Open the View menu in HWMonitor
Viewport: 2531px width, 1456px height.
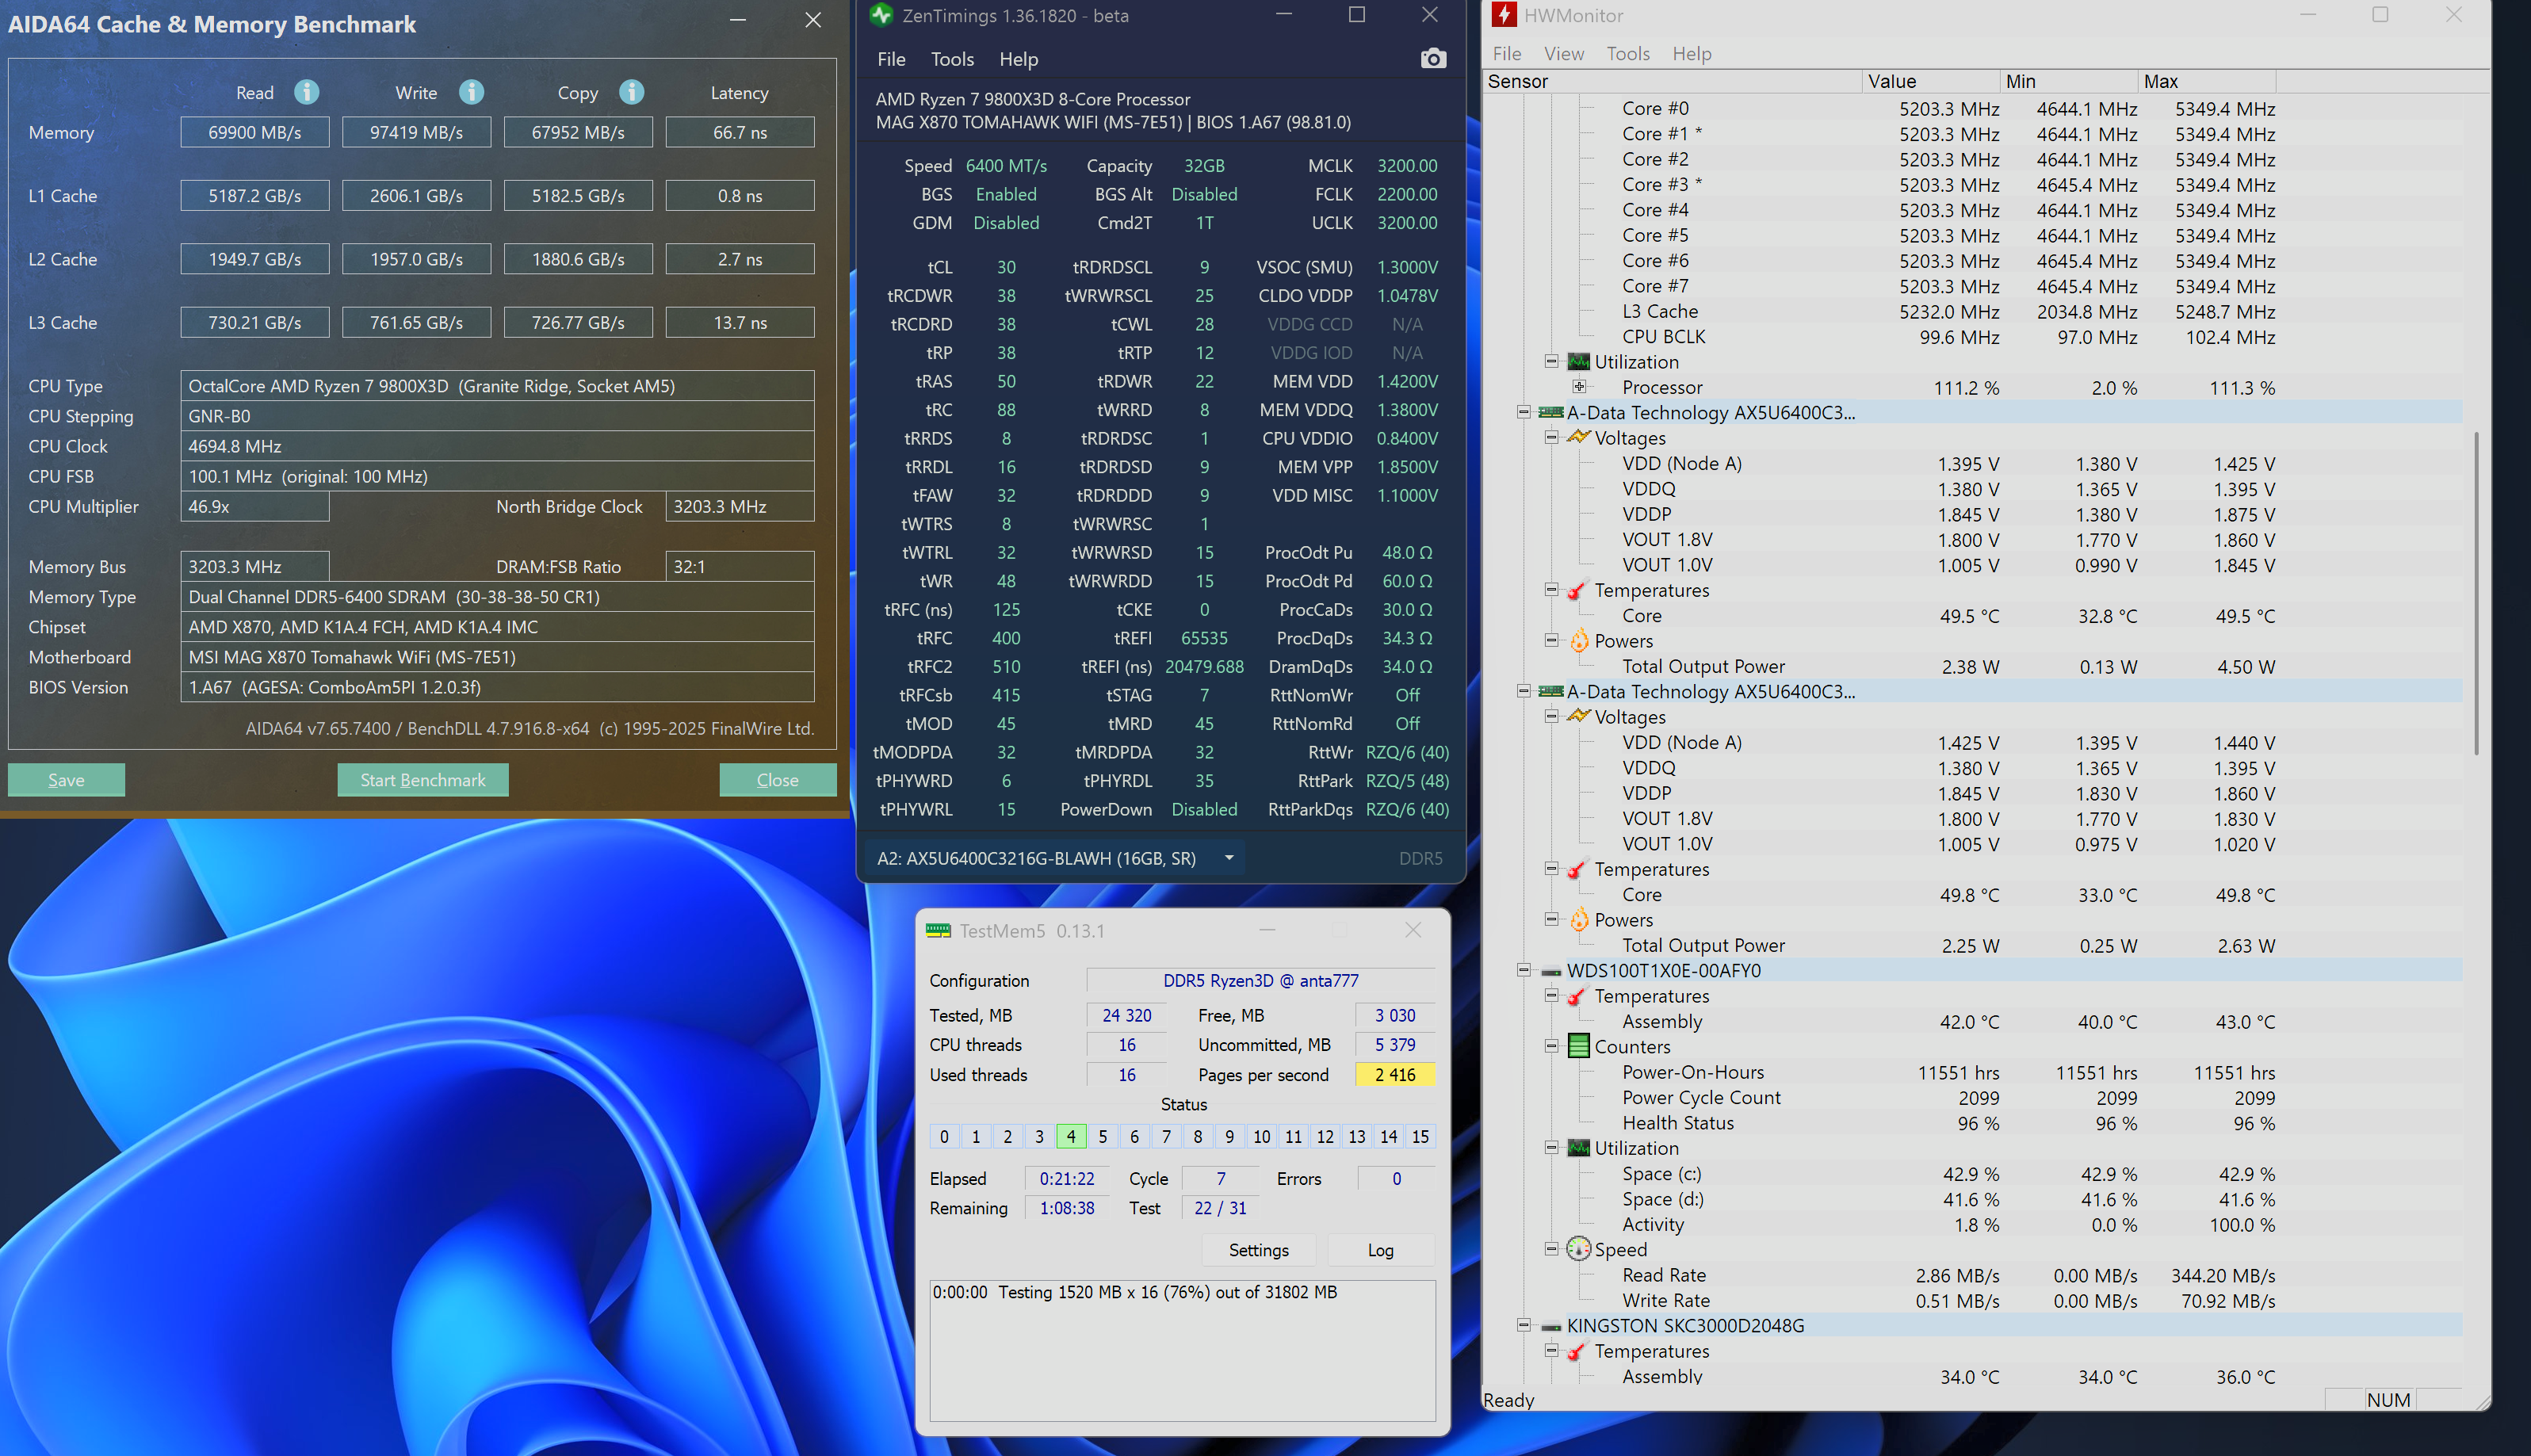click(x=1563, y=54)
